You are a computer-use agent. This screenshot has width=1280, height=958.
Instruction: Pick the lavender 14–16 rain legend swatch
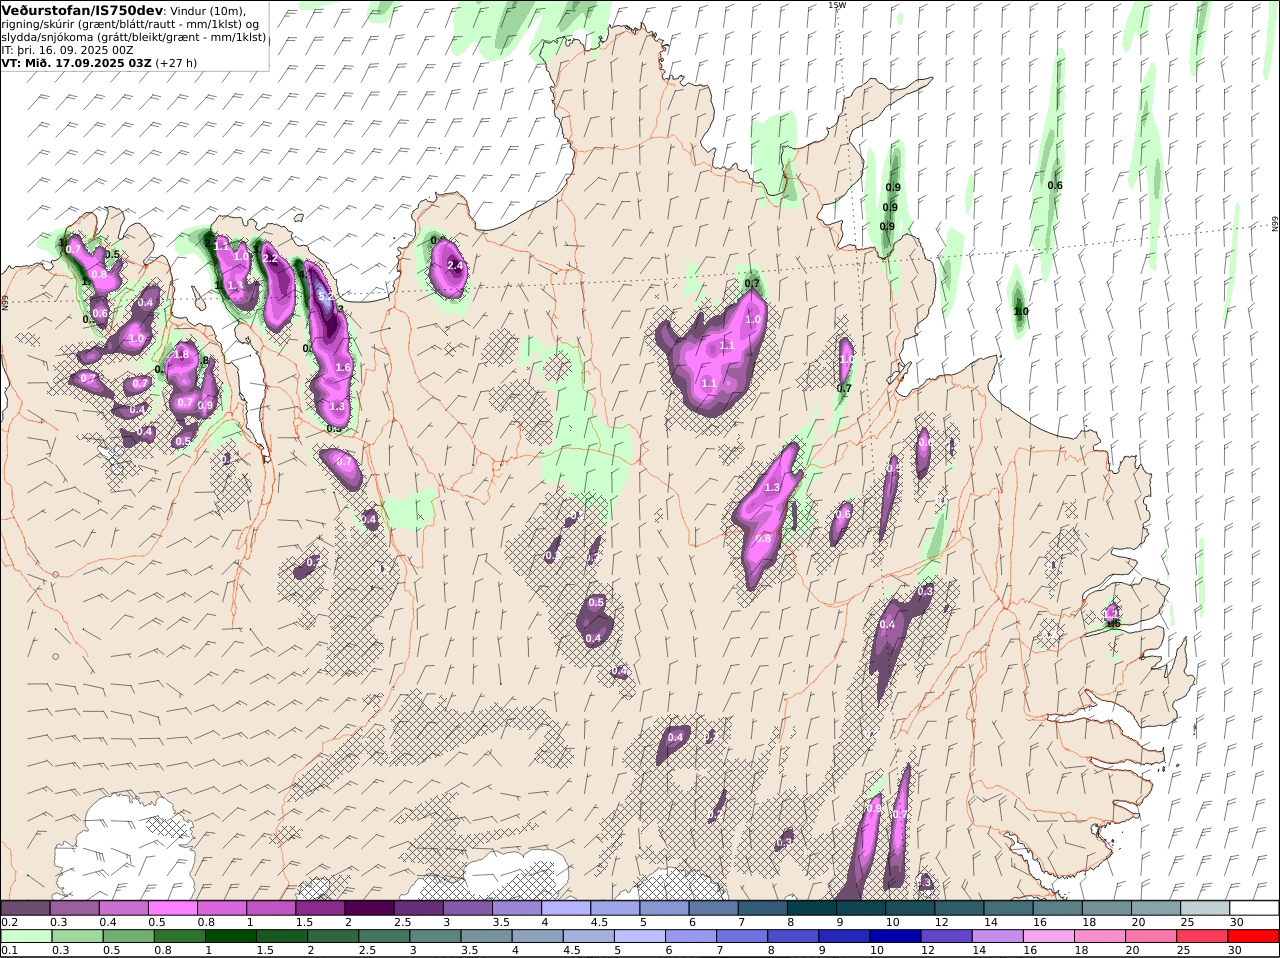point(996,936)
